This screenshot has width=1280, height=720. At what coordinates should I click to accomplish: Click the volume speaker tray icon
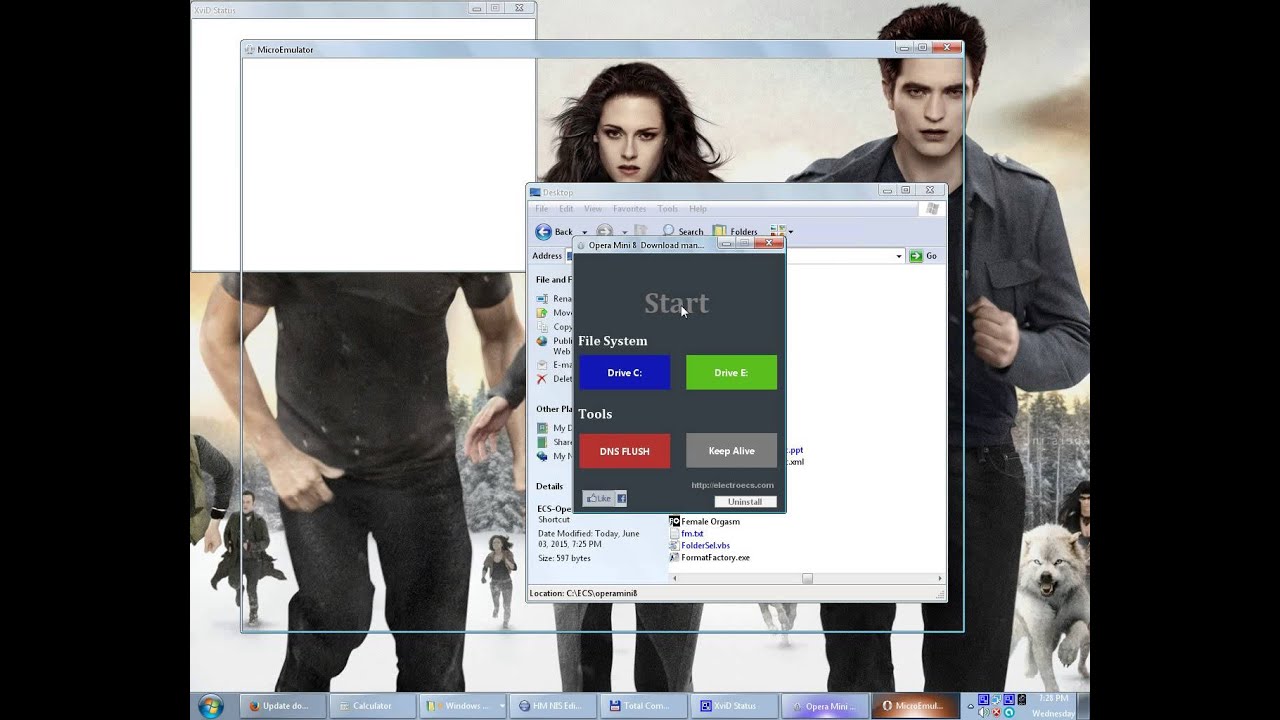pos(984,712)
